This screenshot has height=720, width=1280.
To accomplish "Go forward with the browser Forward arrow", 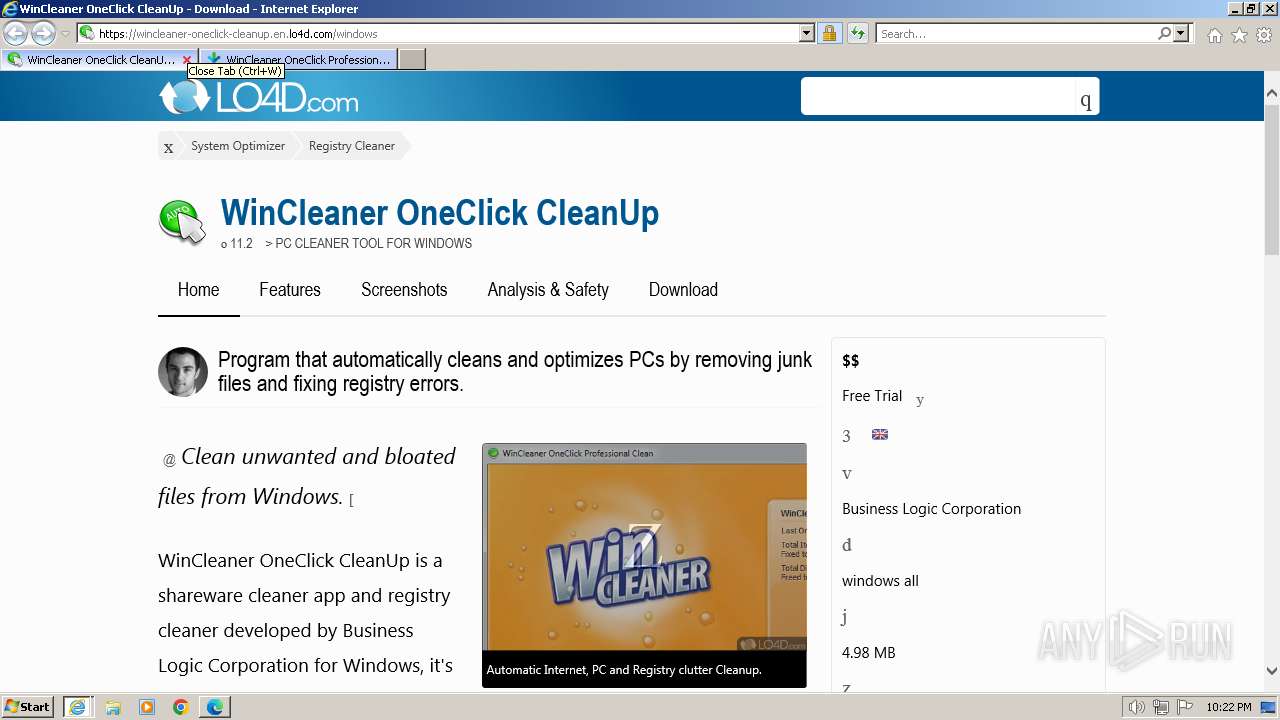I will (43, 34).
